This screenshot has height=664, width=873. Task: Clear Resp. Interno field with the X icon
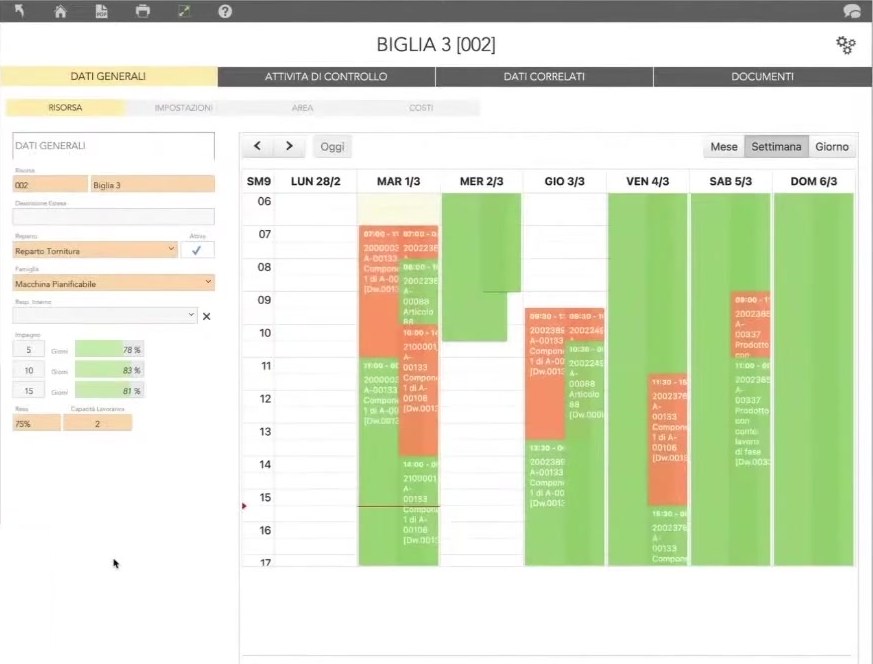point(207,316)
